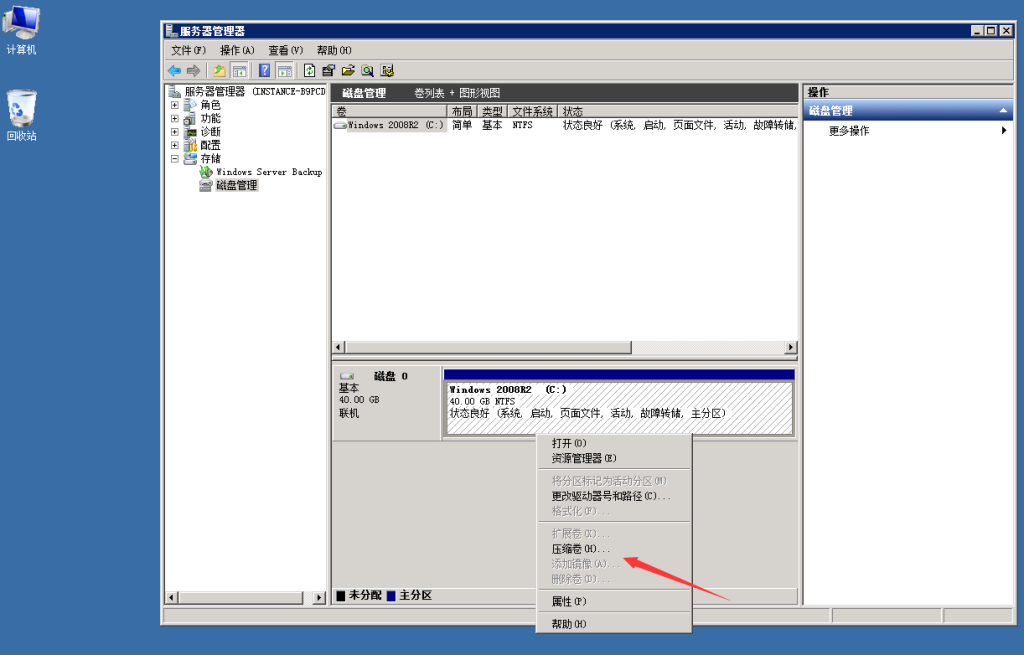This screenshot has width=1024, height=655.
Task: Open the 更多操作 submenu arrow
Action: (x=1004, y=131)
